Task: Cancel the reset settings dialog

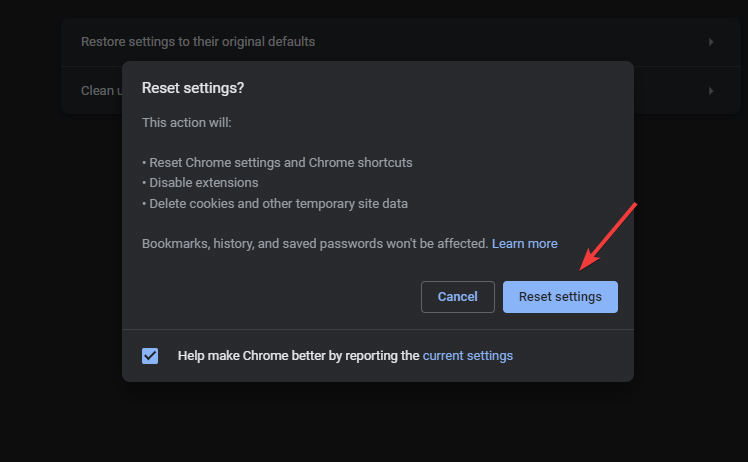Action: tap(457, 297)
